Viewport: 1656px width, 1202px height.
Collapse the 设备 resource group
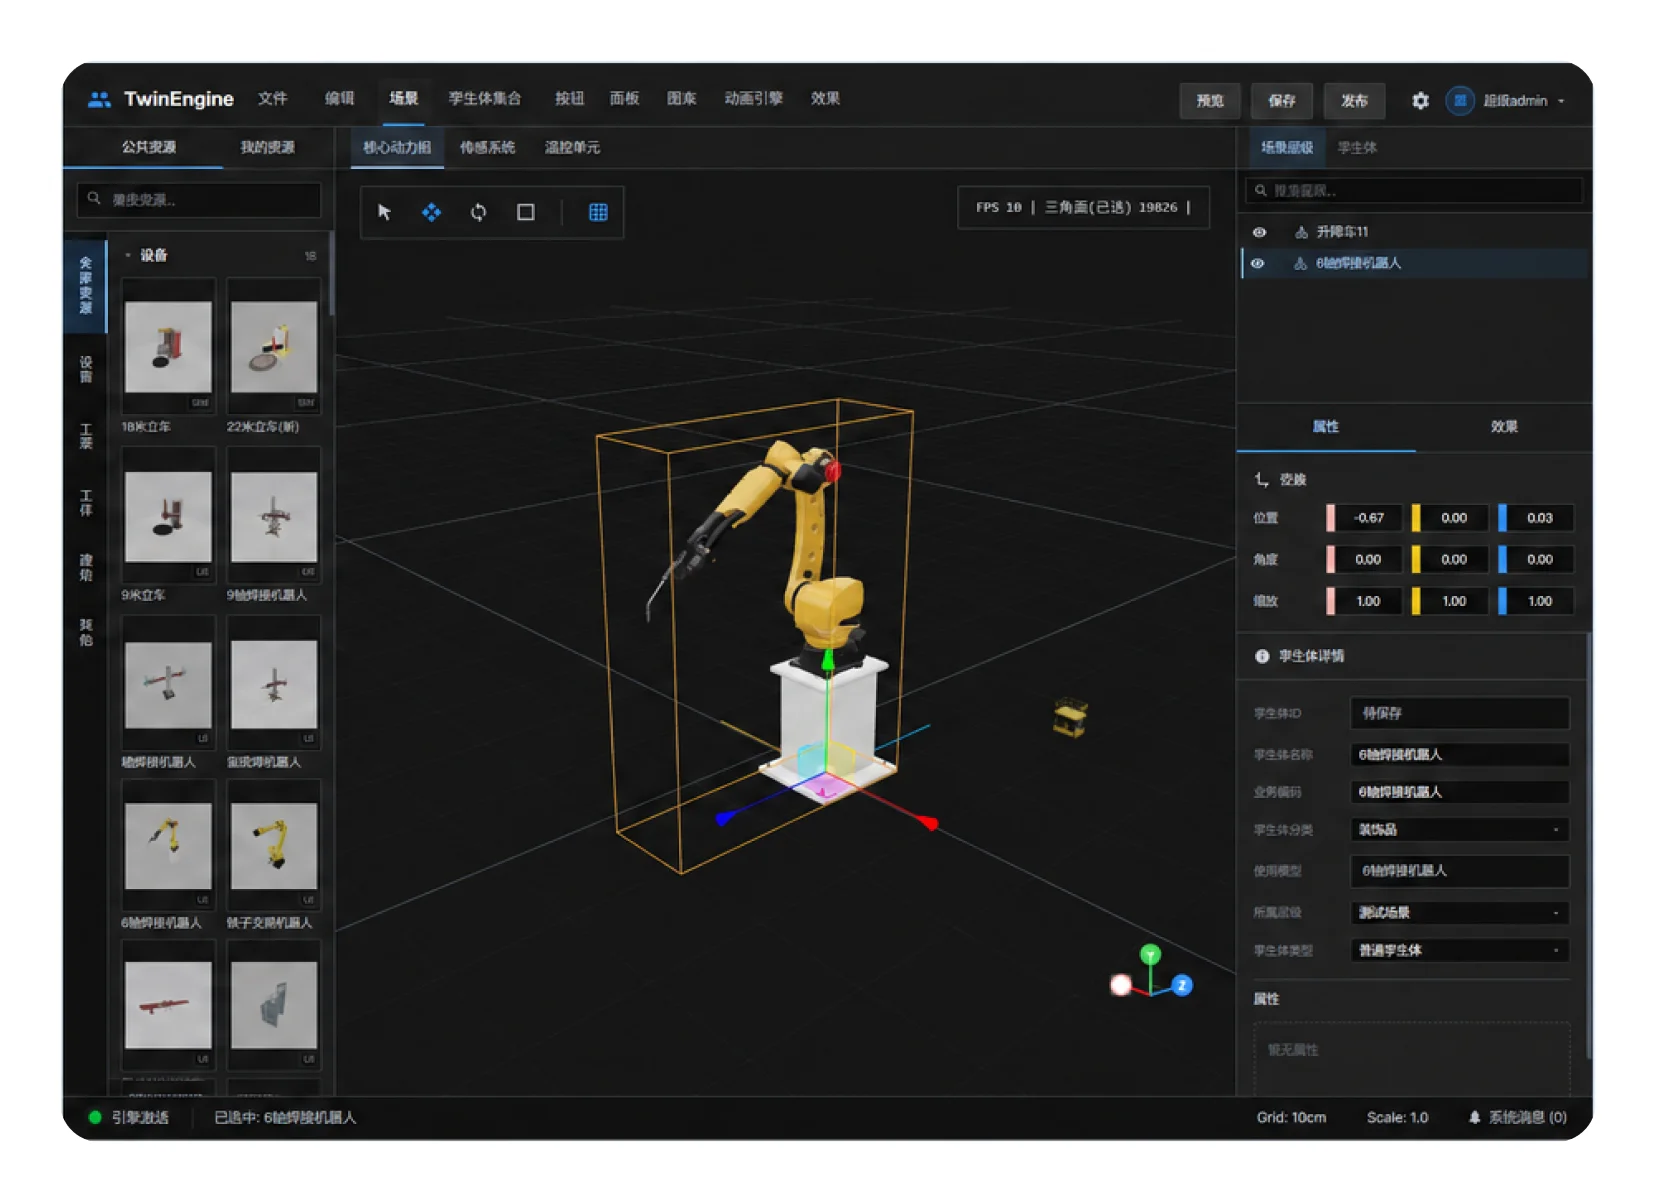pos(128,256)
